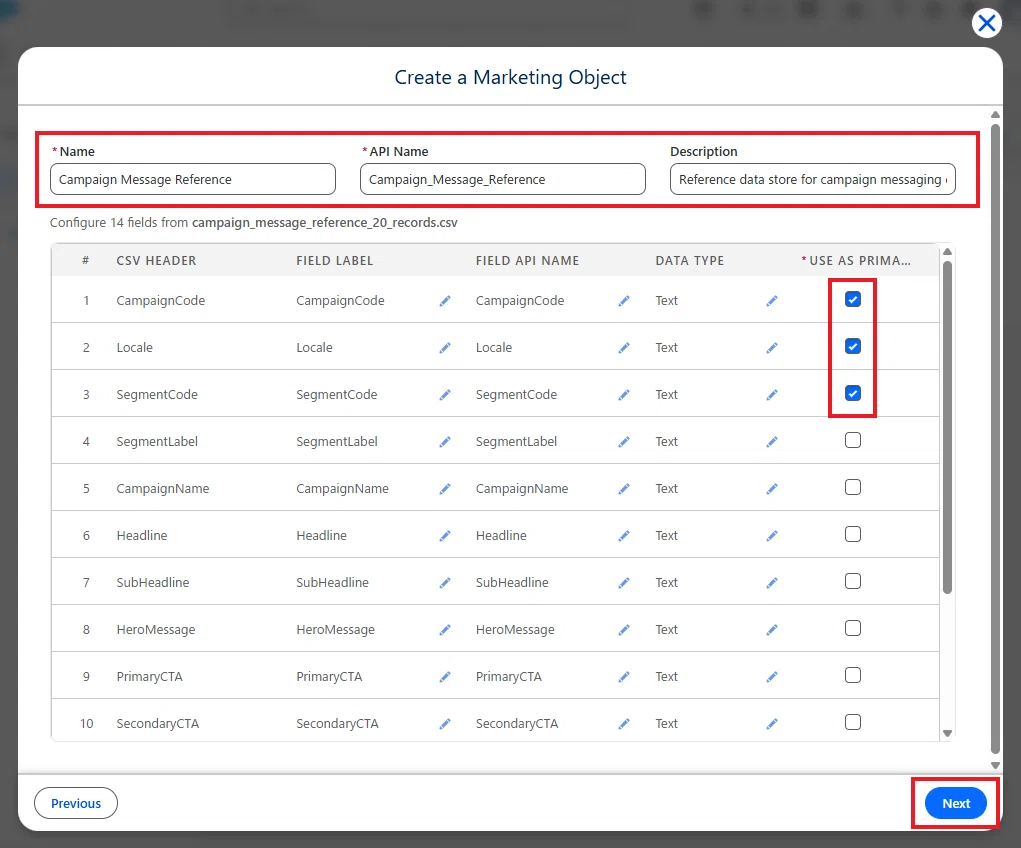Edit data type pencil for HeroMessage row
1021x848 pixels.
coord(772,630)
